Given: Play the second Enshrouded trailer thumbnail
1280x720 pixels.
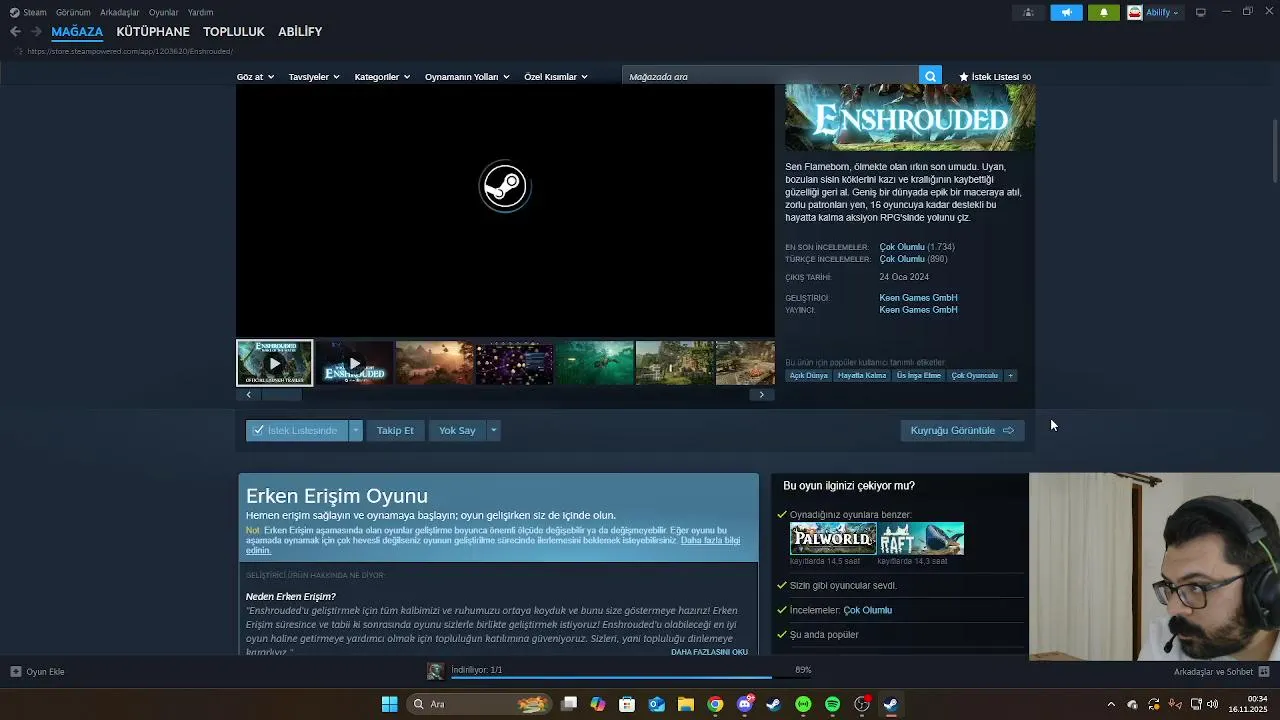Looking at the screenshot, I should tap(354, 363).
